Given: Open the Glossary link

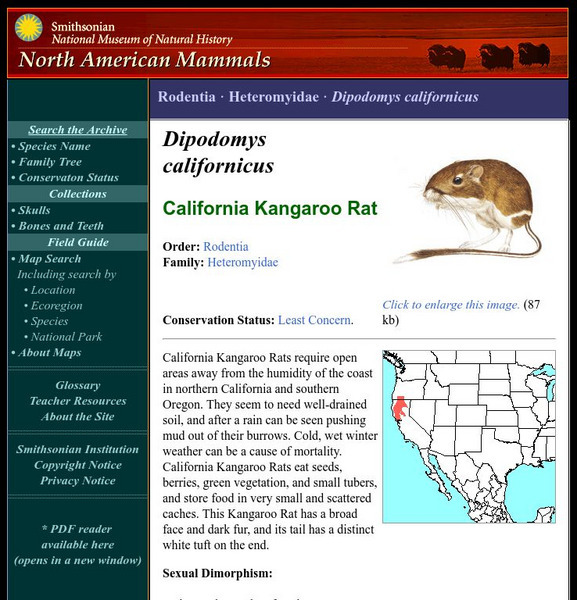Looking at the screenshot, I should (78, 385).
